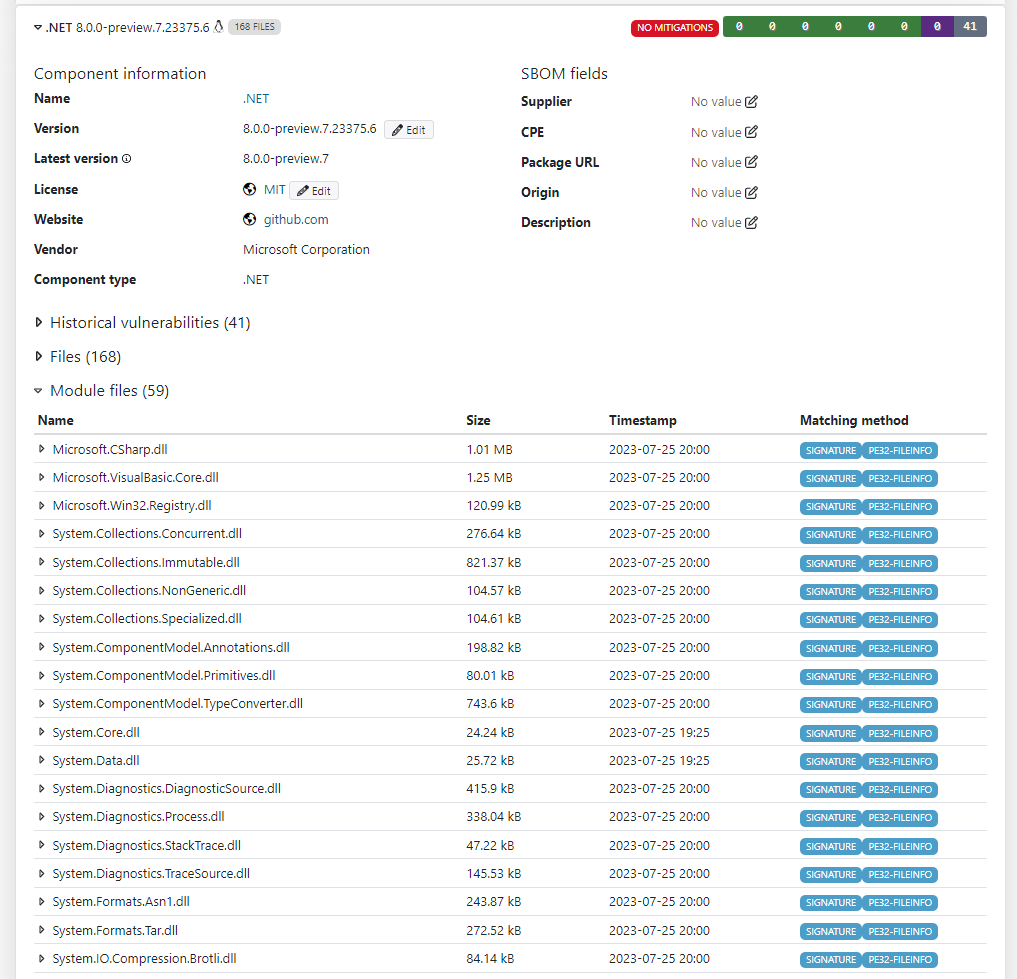The width and height of the screenshot is (1017, 979).
Task: Expand the Microsoft.CSharp.dll row
Action: point(42,450)
